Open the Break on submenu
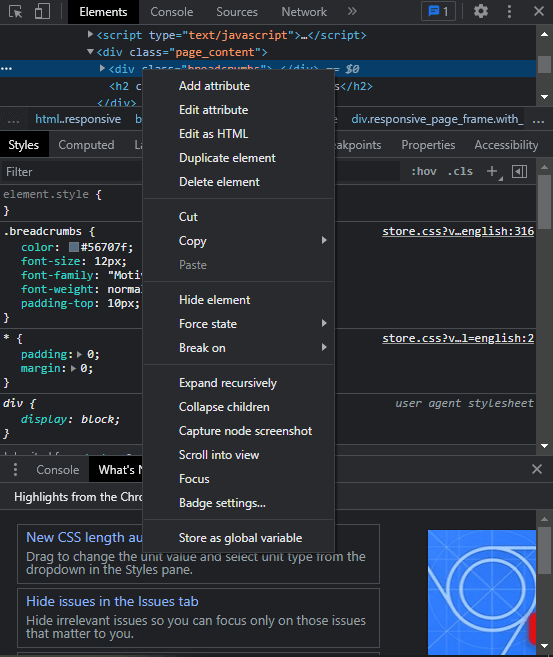 click(238, 348)
